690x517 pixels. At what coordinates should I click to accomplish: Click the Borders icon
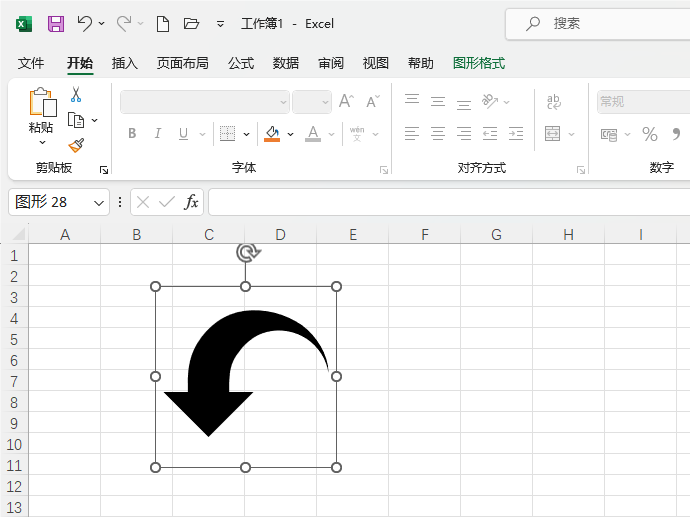pyautogui.click(x=228, y=133)
